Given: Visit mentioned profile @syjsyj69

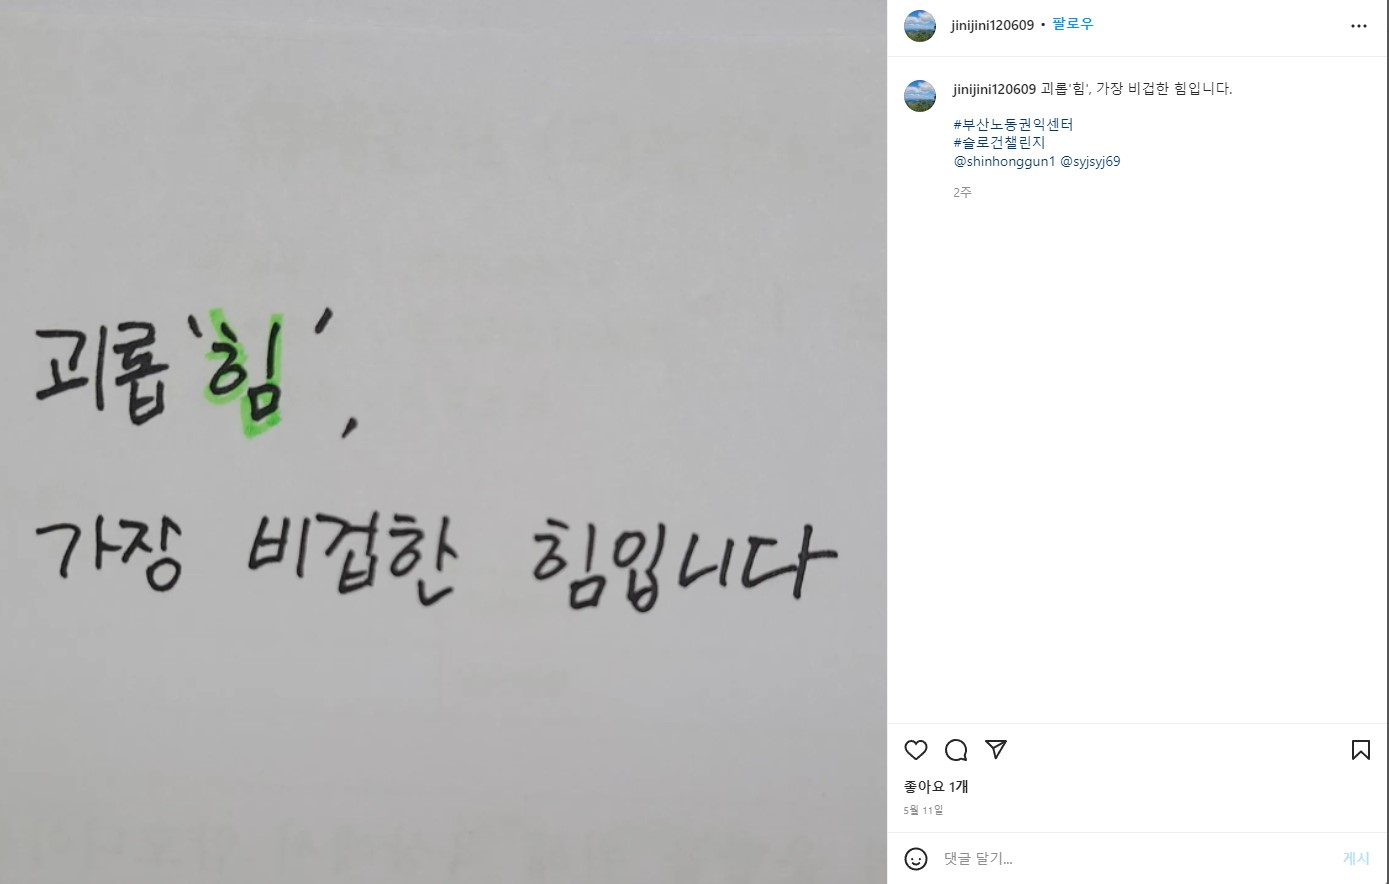Looking at the screenshot, I should [1090, 161].
